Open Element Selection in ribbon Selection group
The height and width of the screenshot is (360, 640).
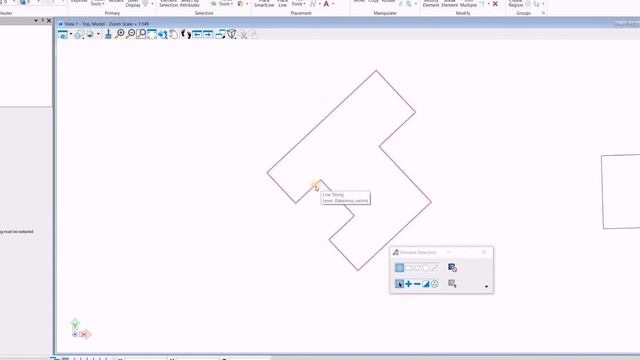pos(168,4)
